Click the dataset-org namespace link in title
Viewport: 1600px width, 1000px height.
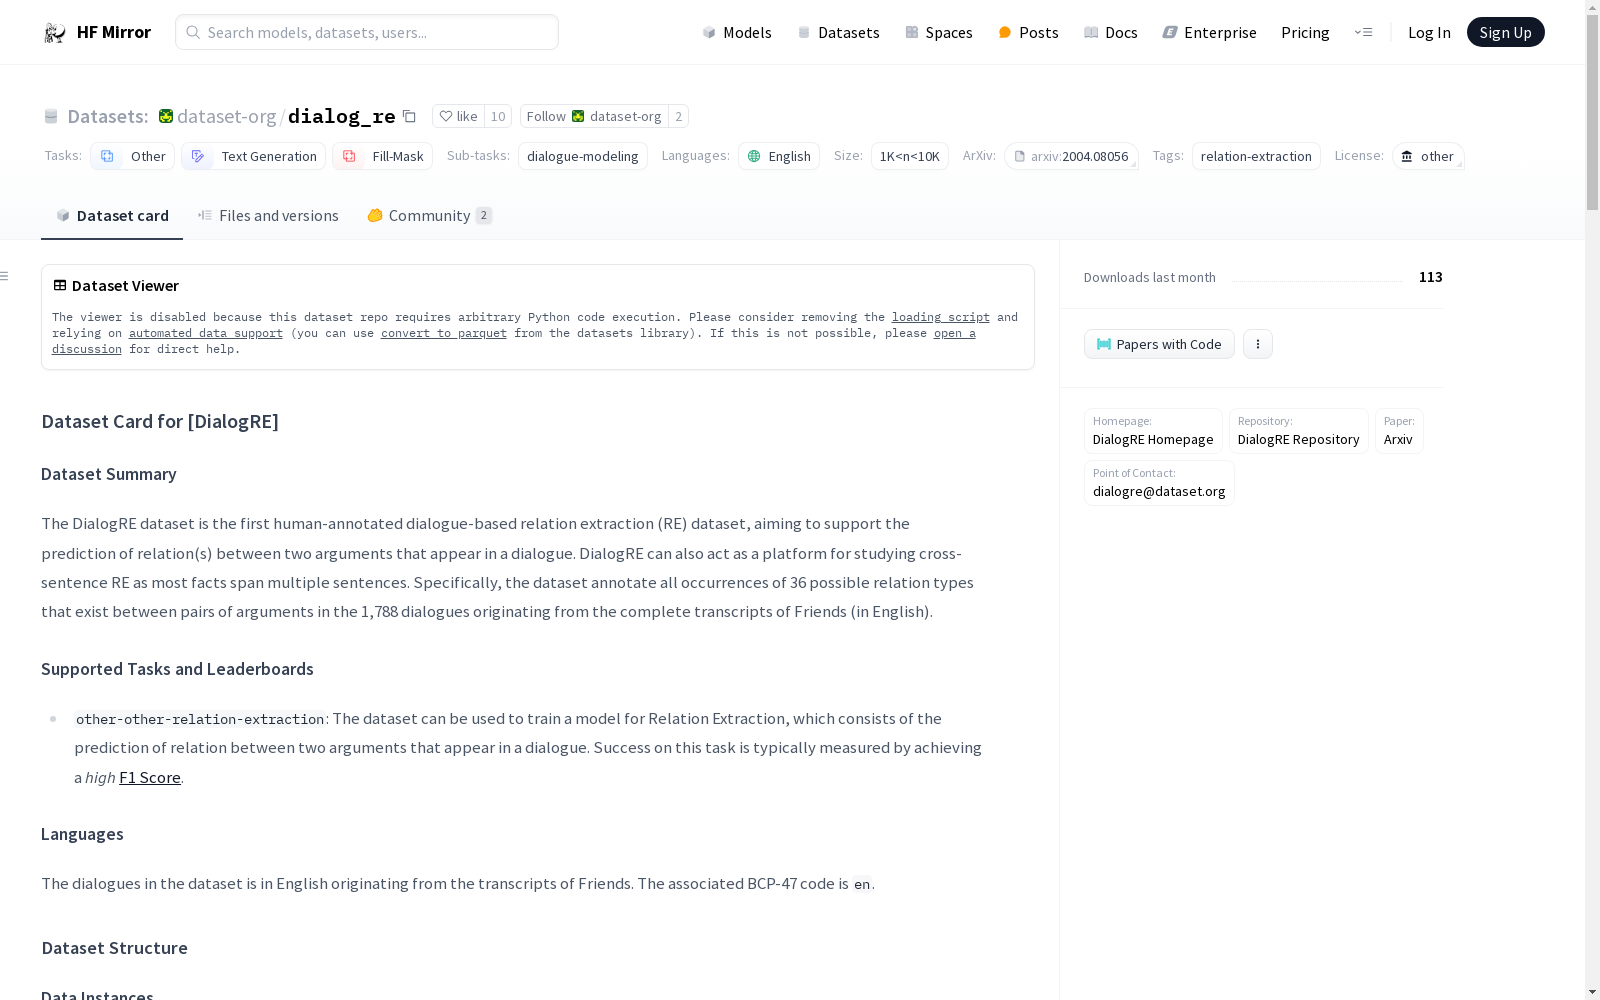pyautogui.click(x=226, y=116)
